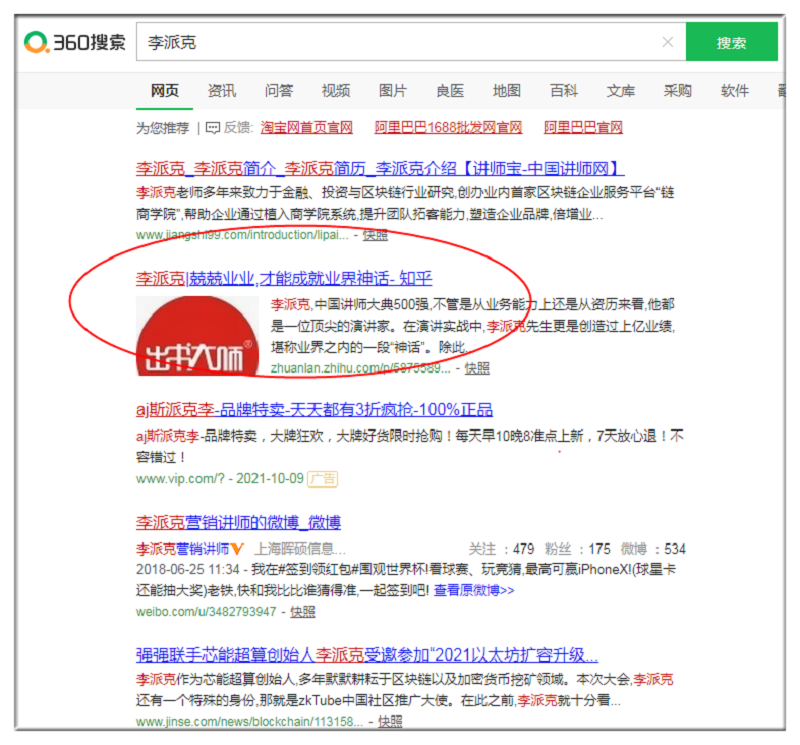Switch to the 资讯 tab
Screen dimensions: 800x745
coord(222,91)
